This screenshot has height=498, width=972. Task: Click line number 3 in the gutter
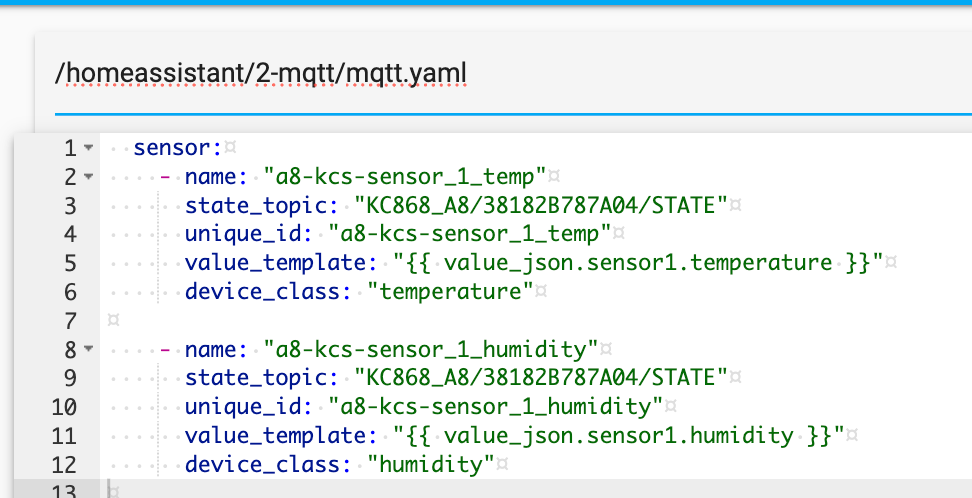[70, 206]
